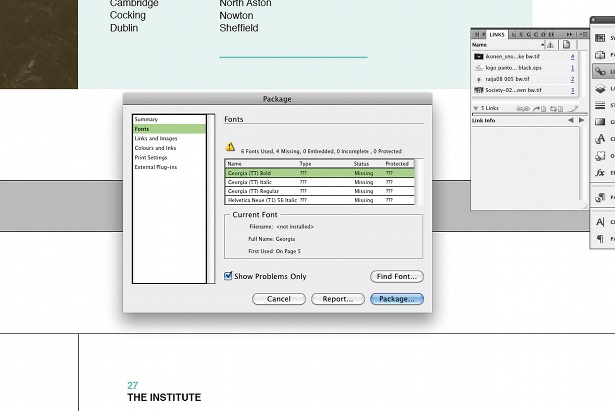Sort links by the page column icon
Viewport: 615px width, 411px height.
pos(566,45)
